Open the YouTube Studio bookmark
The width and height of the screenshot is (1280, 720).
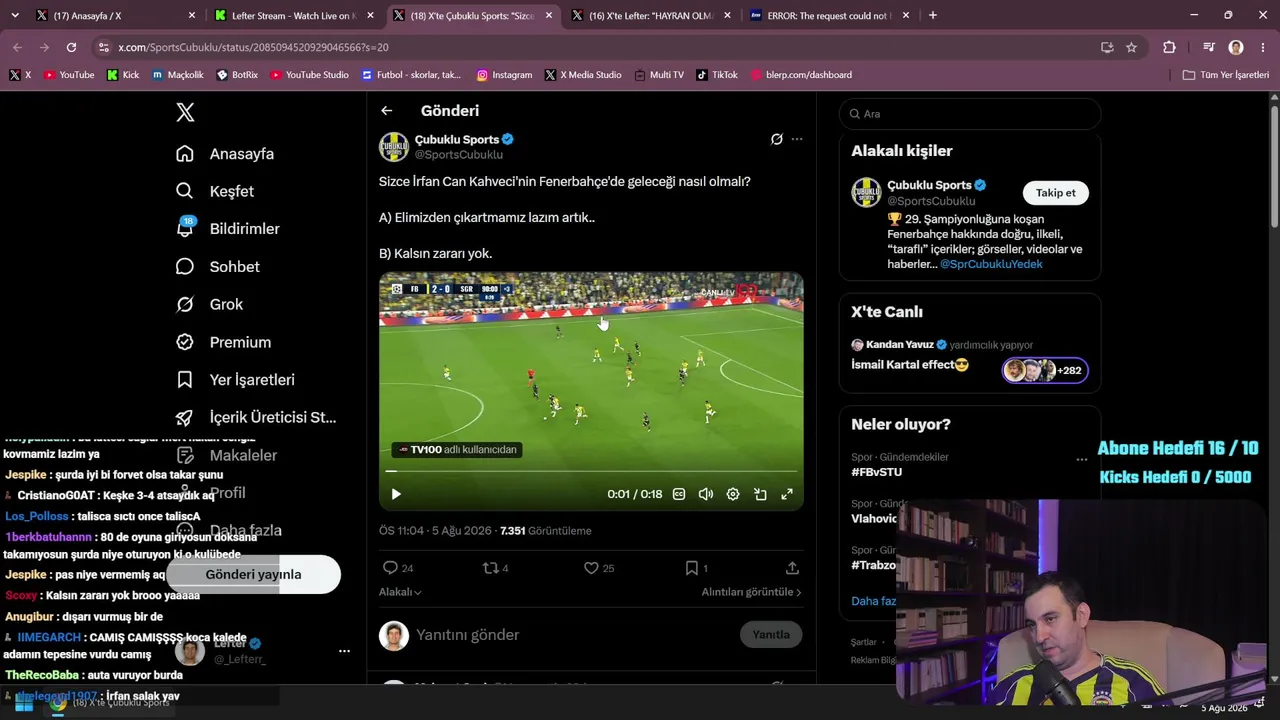[x=310, y=75]
